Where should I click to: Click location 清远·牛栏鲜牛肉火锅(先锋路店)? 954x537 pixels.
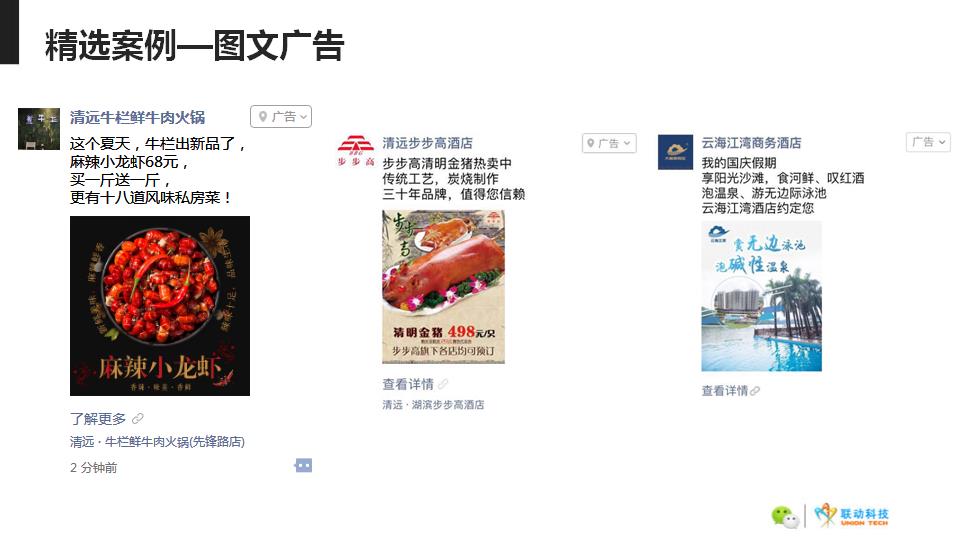point(158,442)
